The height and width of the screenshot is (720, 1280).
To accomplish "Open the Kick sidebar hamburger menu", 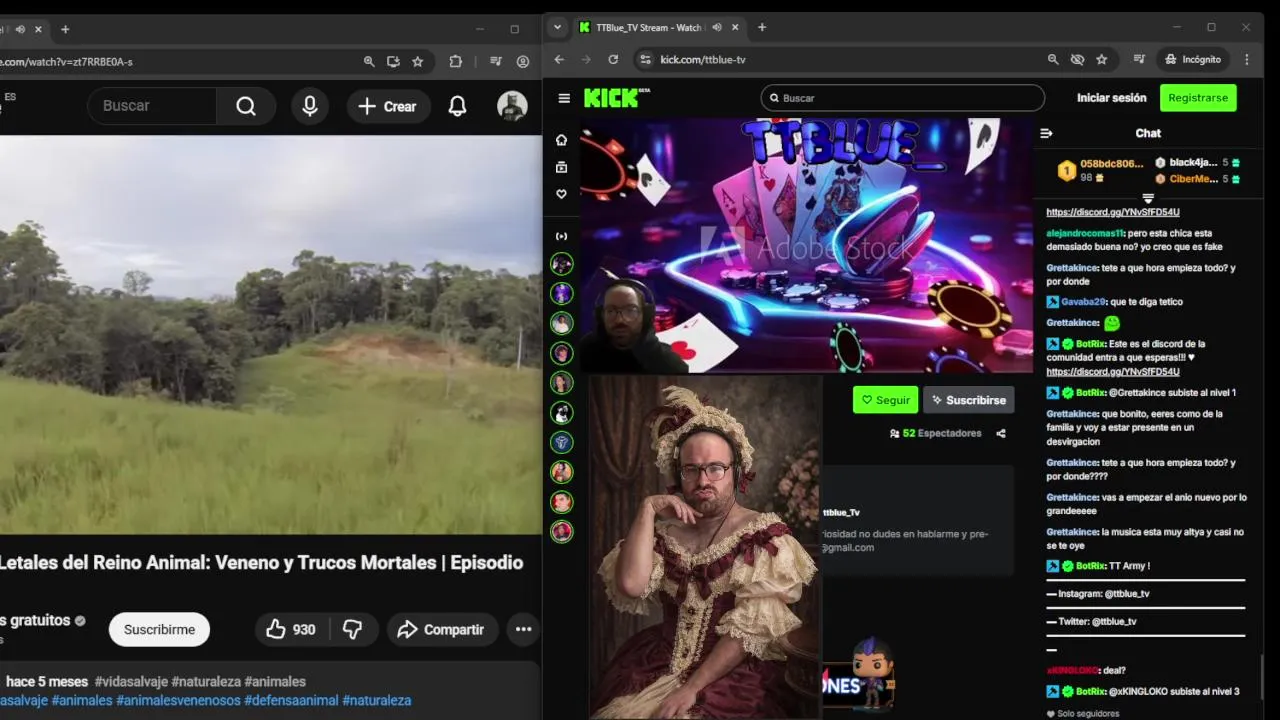I will [564, 98].
